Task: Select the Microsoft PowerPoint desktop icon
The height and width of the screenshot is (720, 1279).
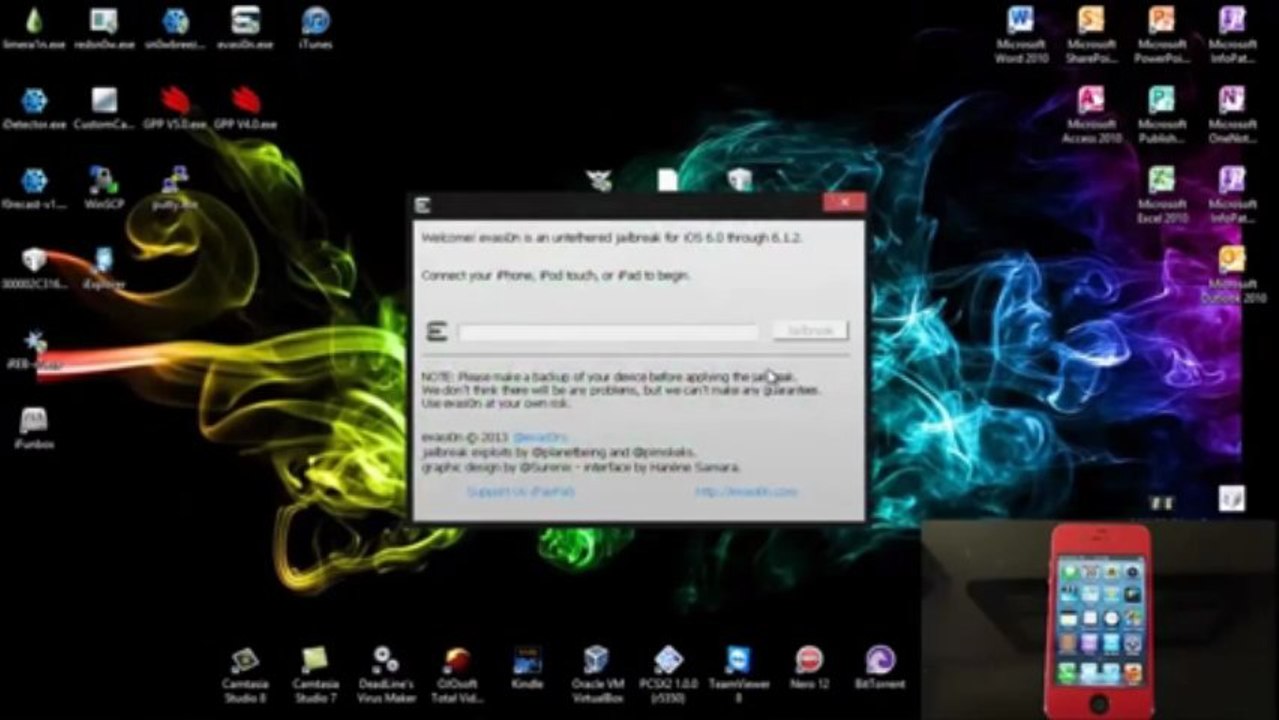Action: tap(1161, 34)
